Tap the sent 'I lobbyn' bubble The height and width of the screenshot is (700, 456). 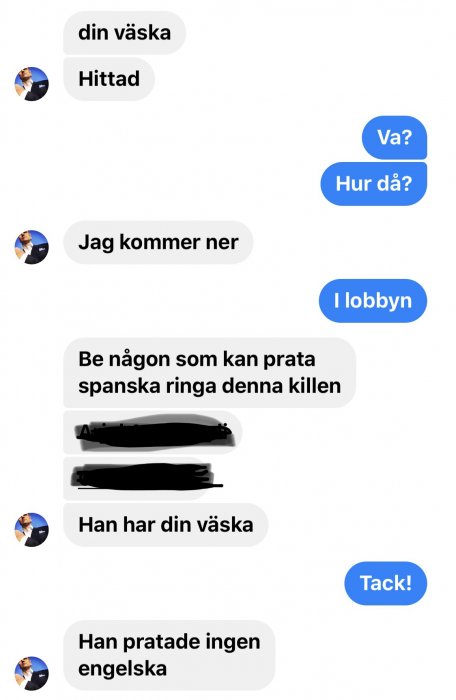click(373, 300)
